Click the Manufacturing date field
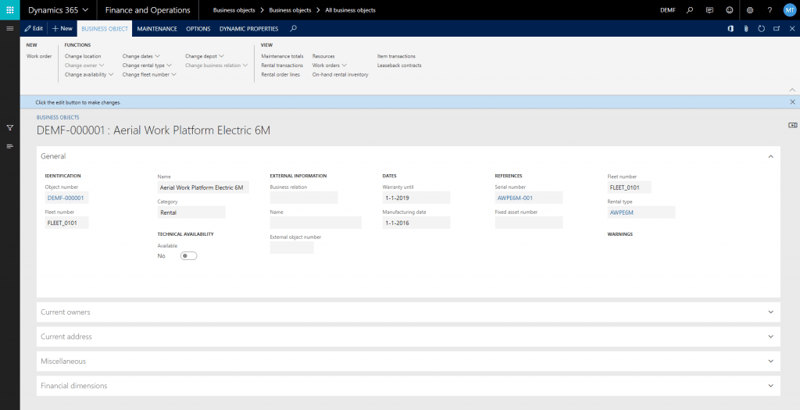 [416, 223]
